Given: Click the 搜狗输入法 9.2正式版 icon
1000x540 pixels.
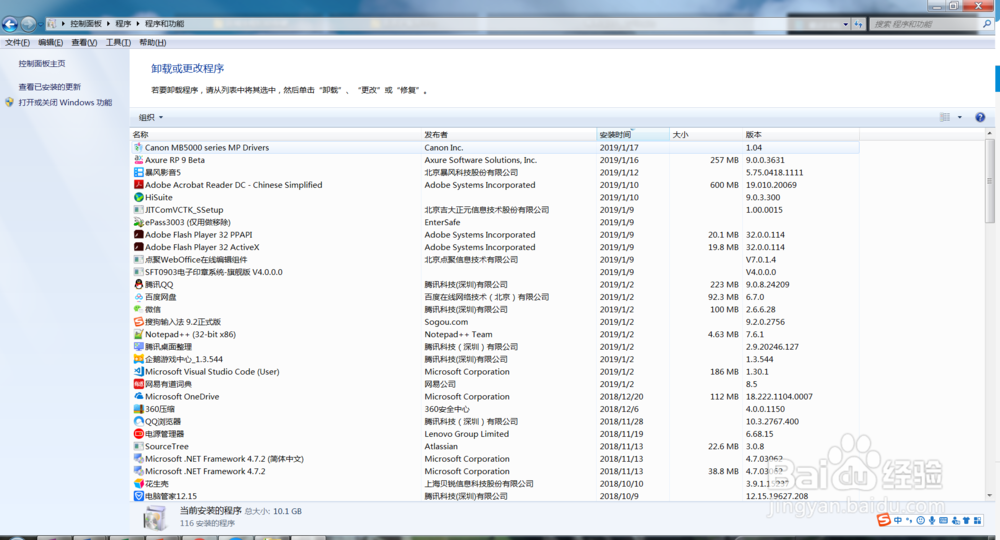Looking at the screenshot, I should [x=138, y=321].
